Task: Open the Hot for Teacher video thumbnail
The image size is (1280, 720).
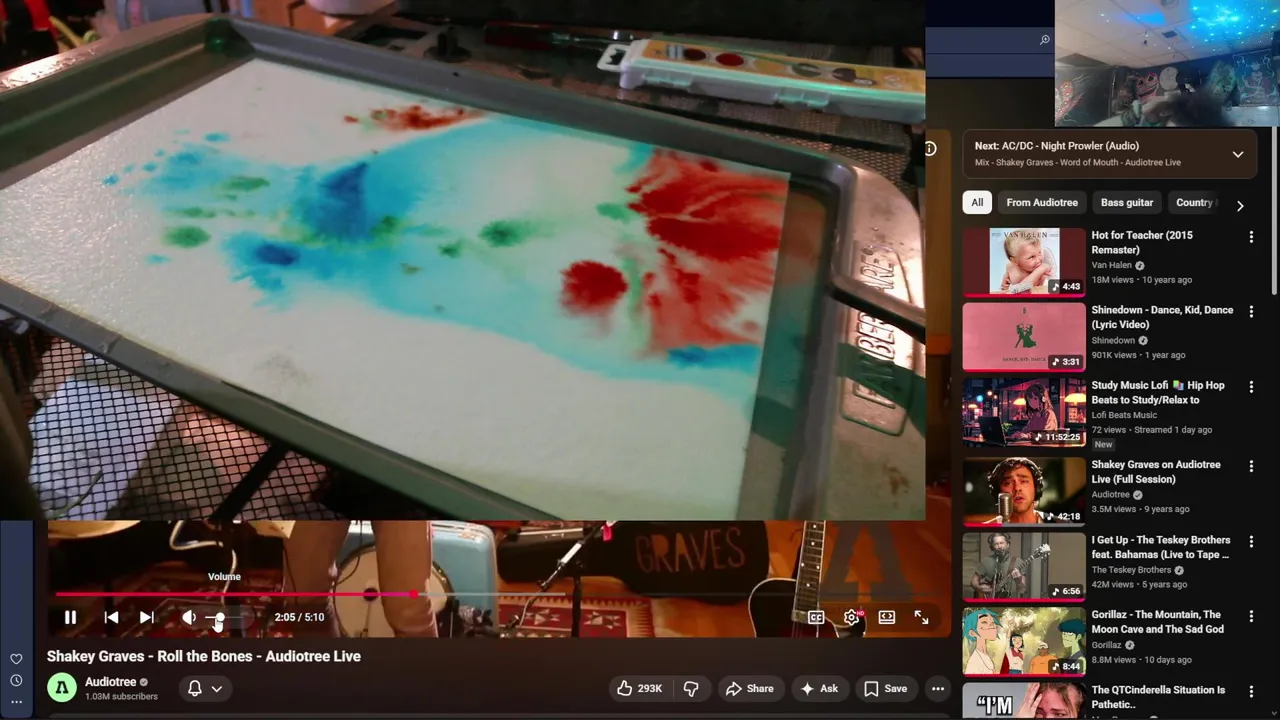Action: pyautogui.click(x=1024, y=262)
